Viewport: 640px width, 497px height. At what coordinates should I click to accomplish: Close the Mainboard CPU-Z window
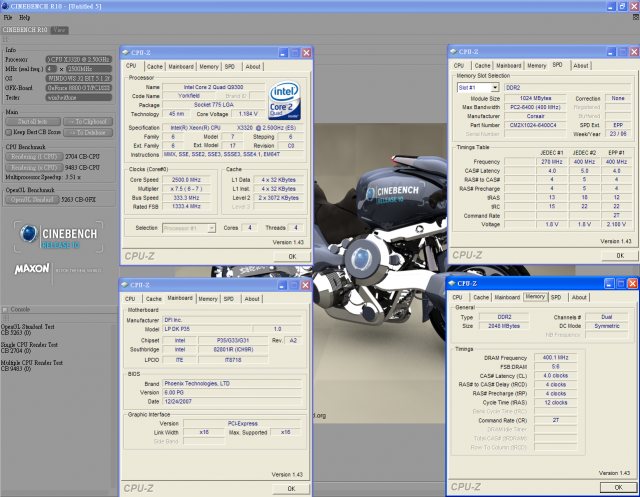305,285
